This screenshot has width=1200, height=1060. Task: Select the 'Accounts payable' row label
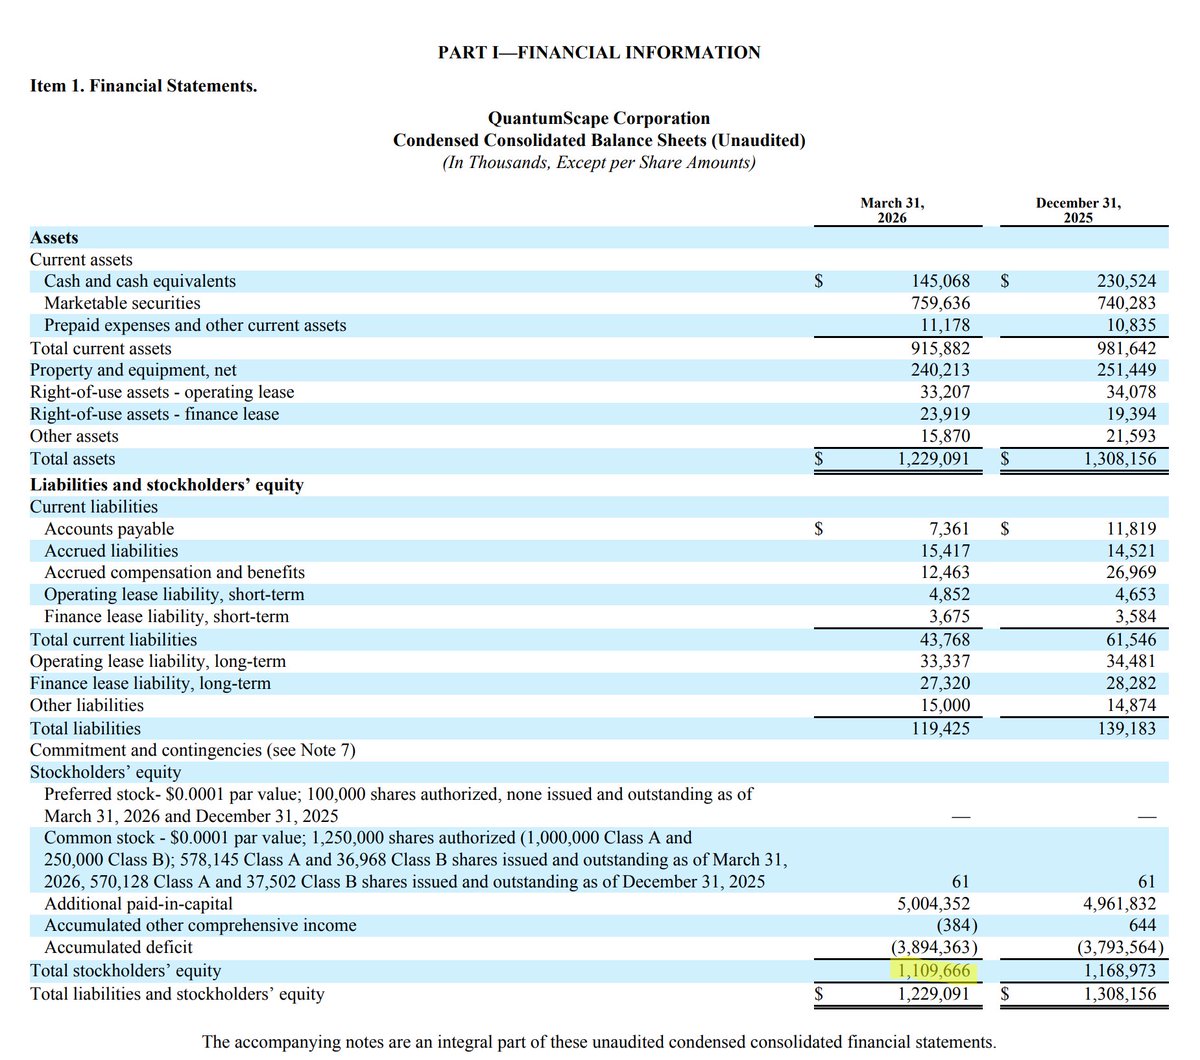point(109,529)
